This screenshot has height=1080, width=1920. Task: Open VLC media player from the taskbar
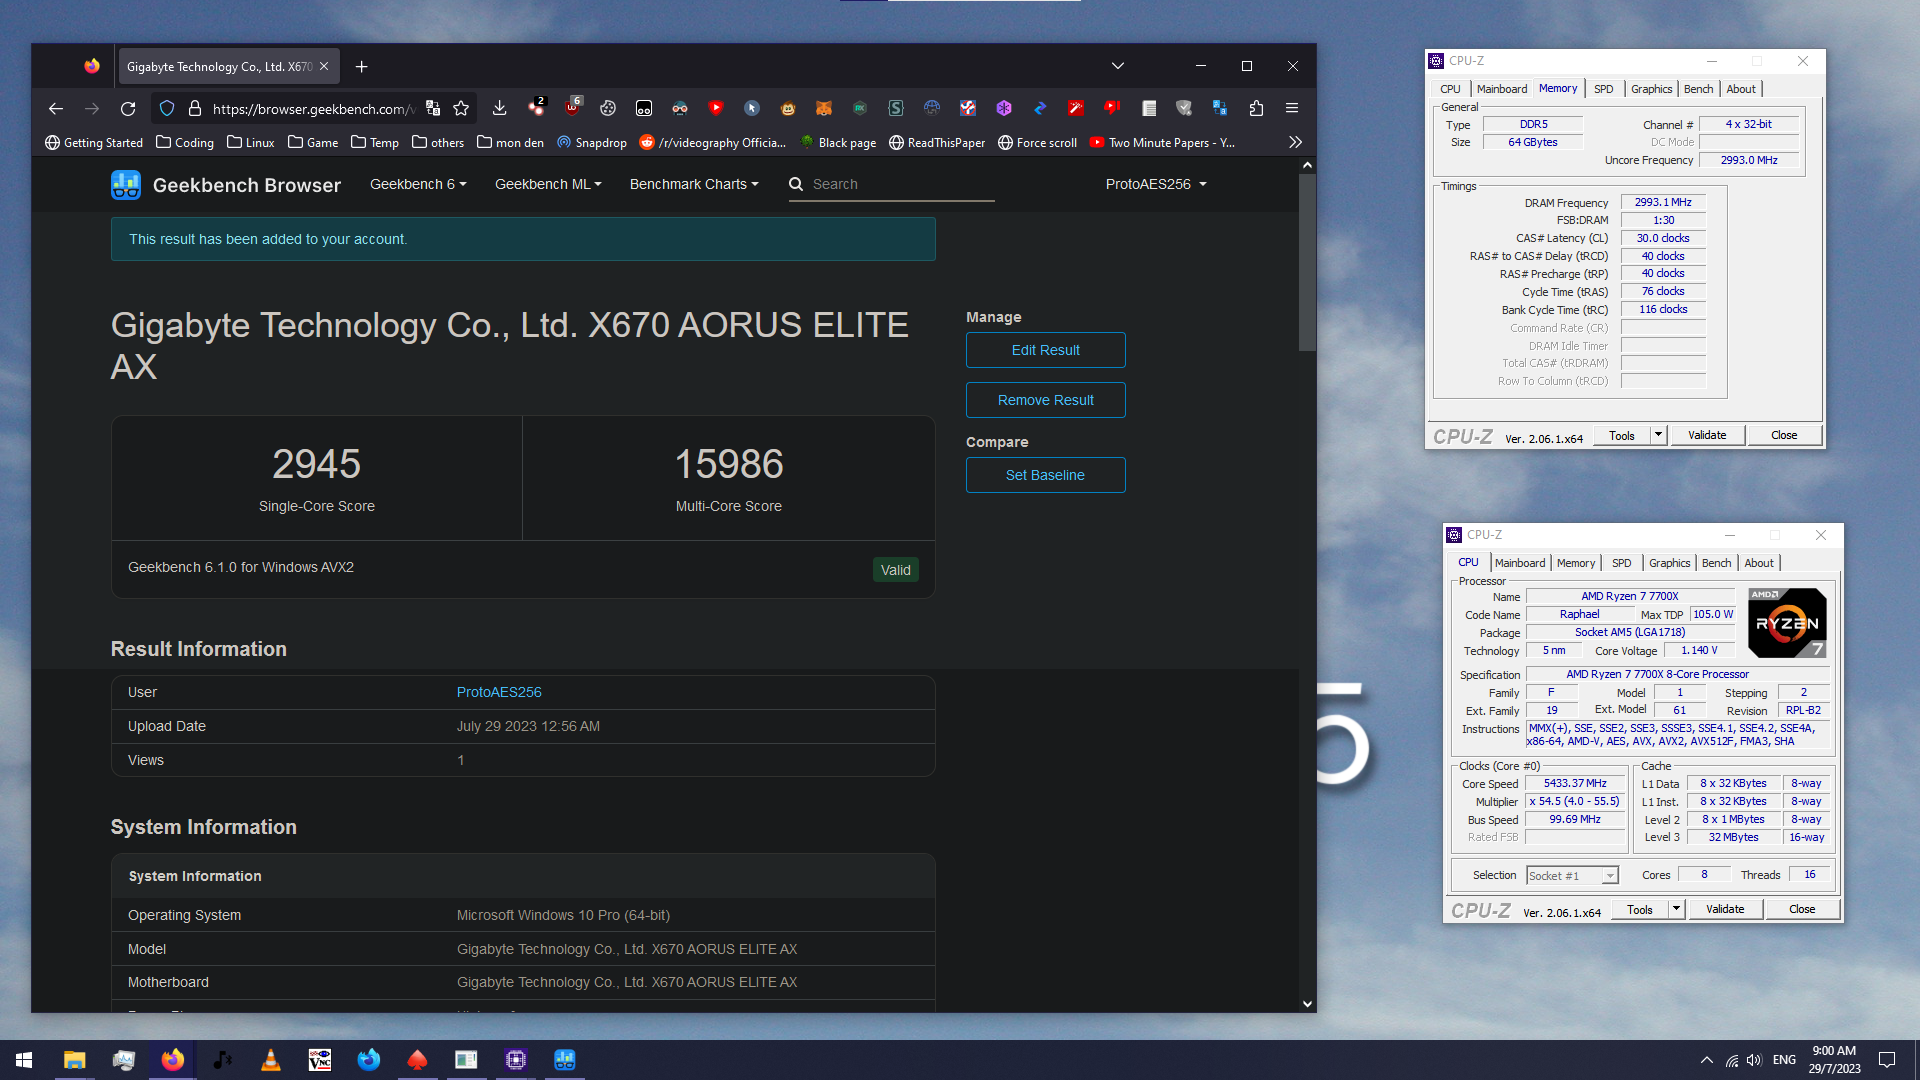[271, 1060]
